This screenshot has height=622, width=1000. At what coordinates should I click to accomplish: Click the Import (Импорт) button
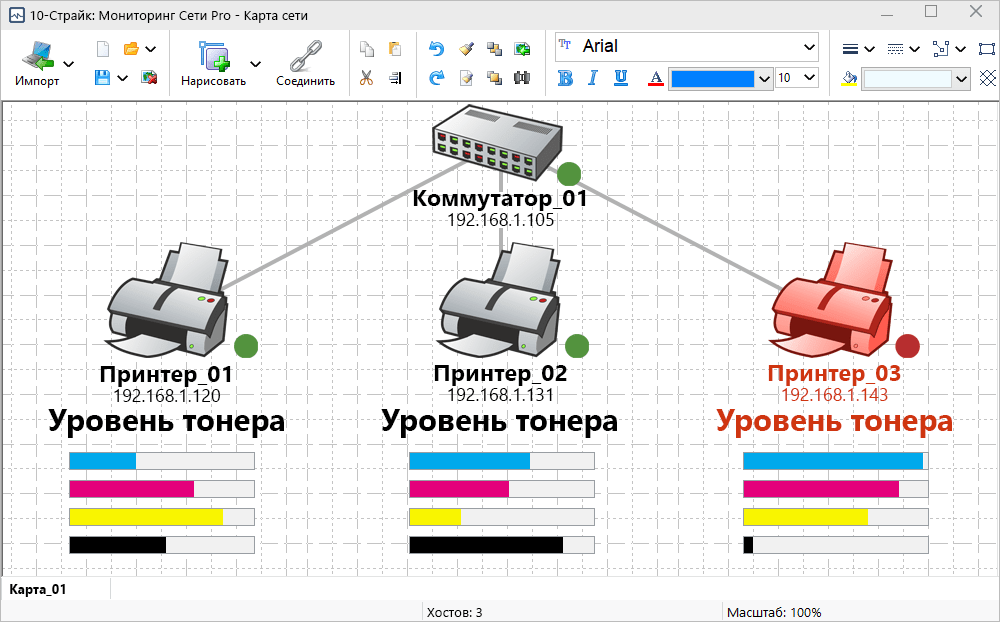pyautogui.click(x=37, y=63)
